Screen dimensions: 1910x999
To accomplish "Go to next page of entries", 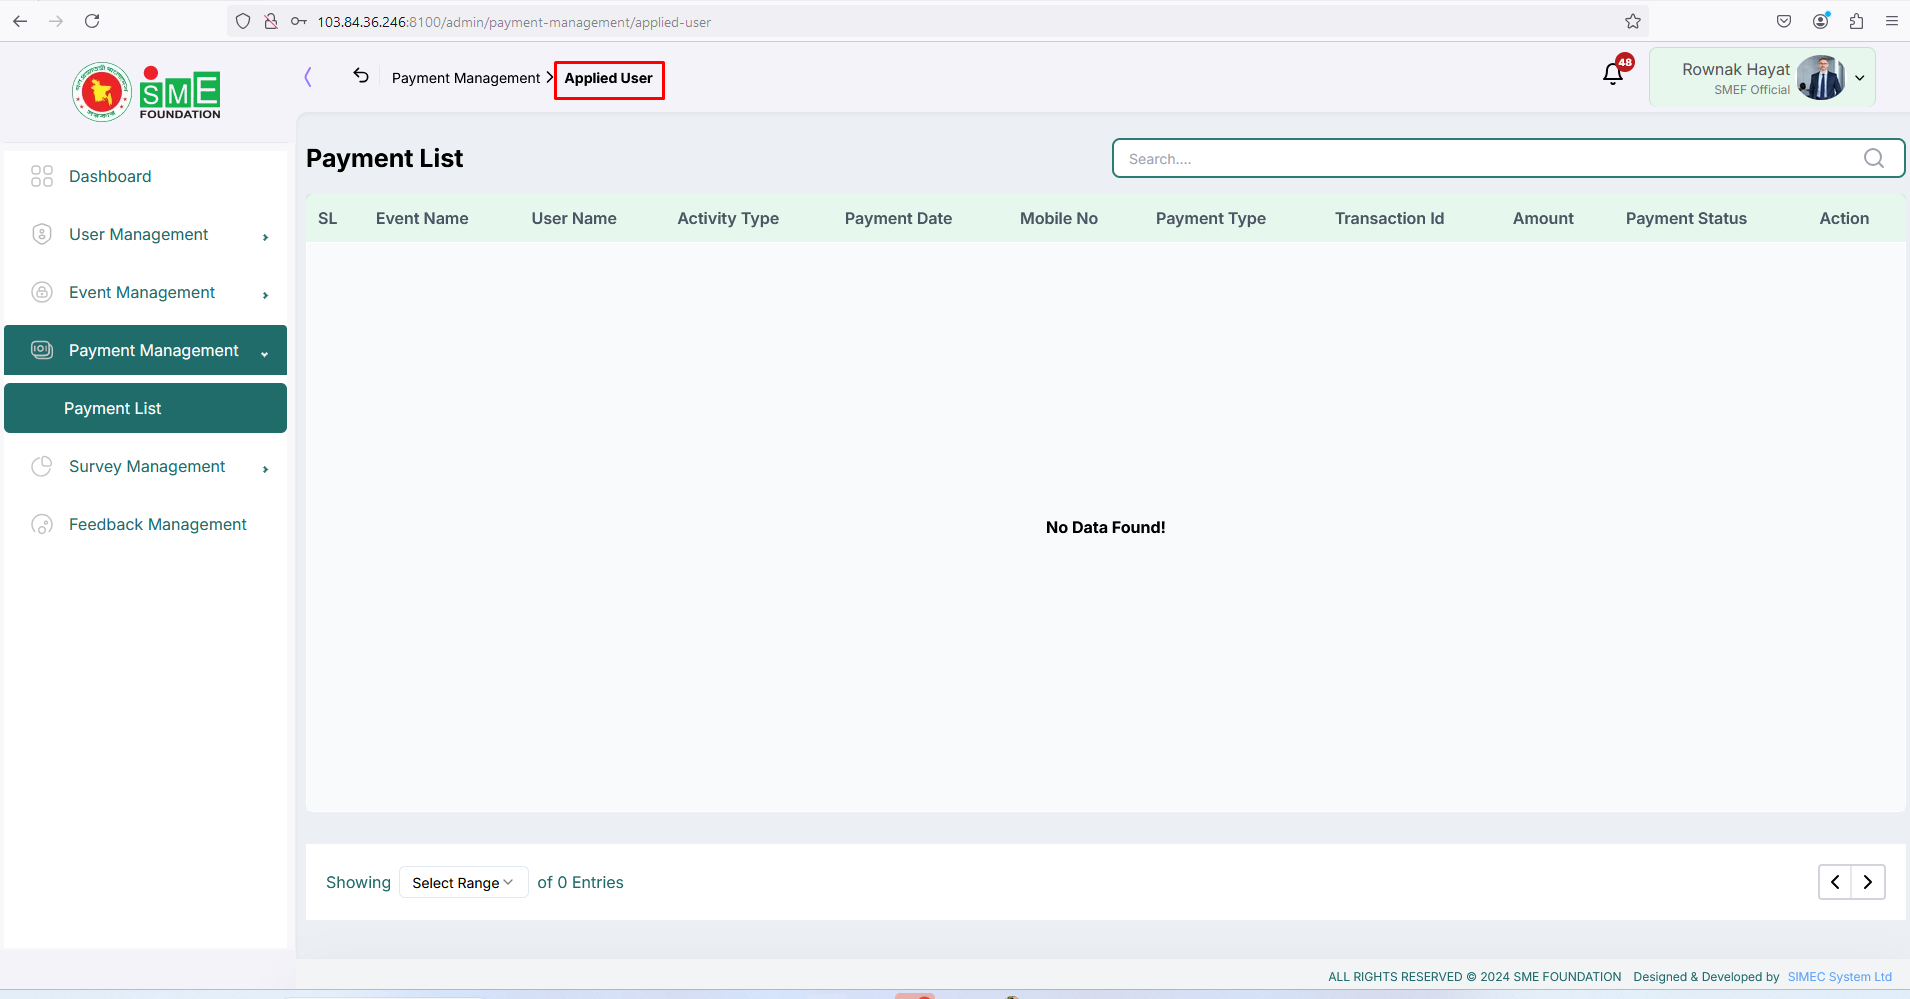I will coord(1868,882).
